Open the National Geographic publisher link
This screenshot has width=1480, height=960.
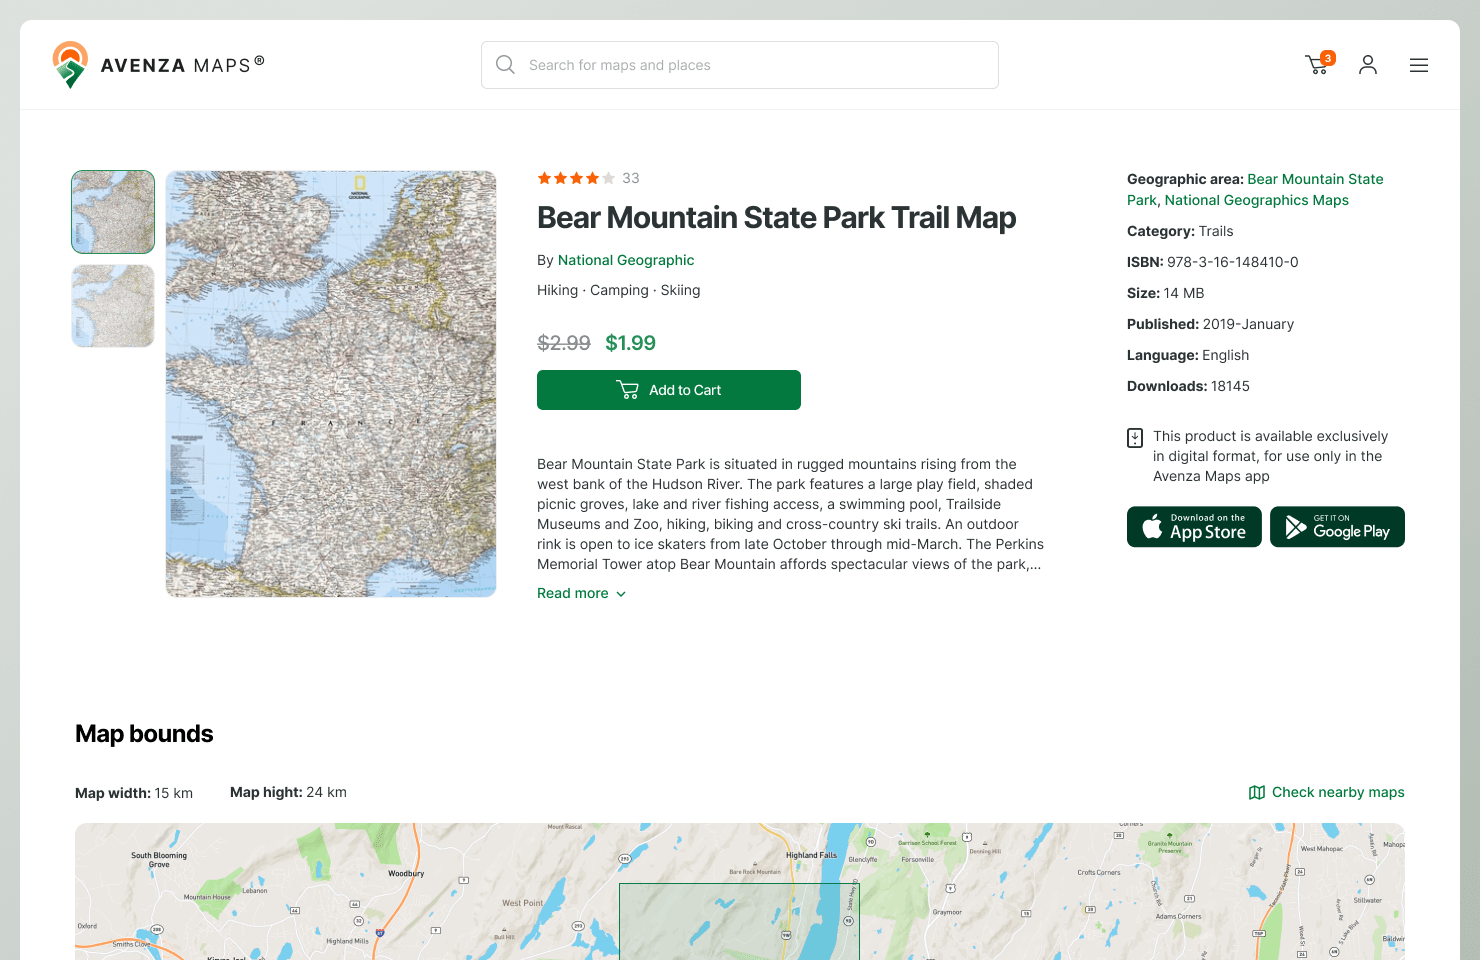click(x=626, y=260)
